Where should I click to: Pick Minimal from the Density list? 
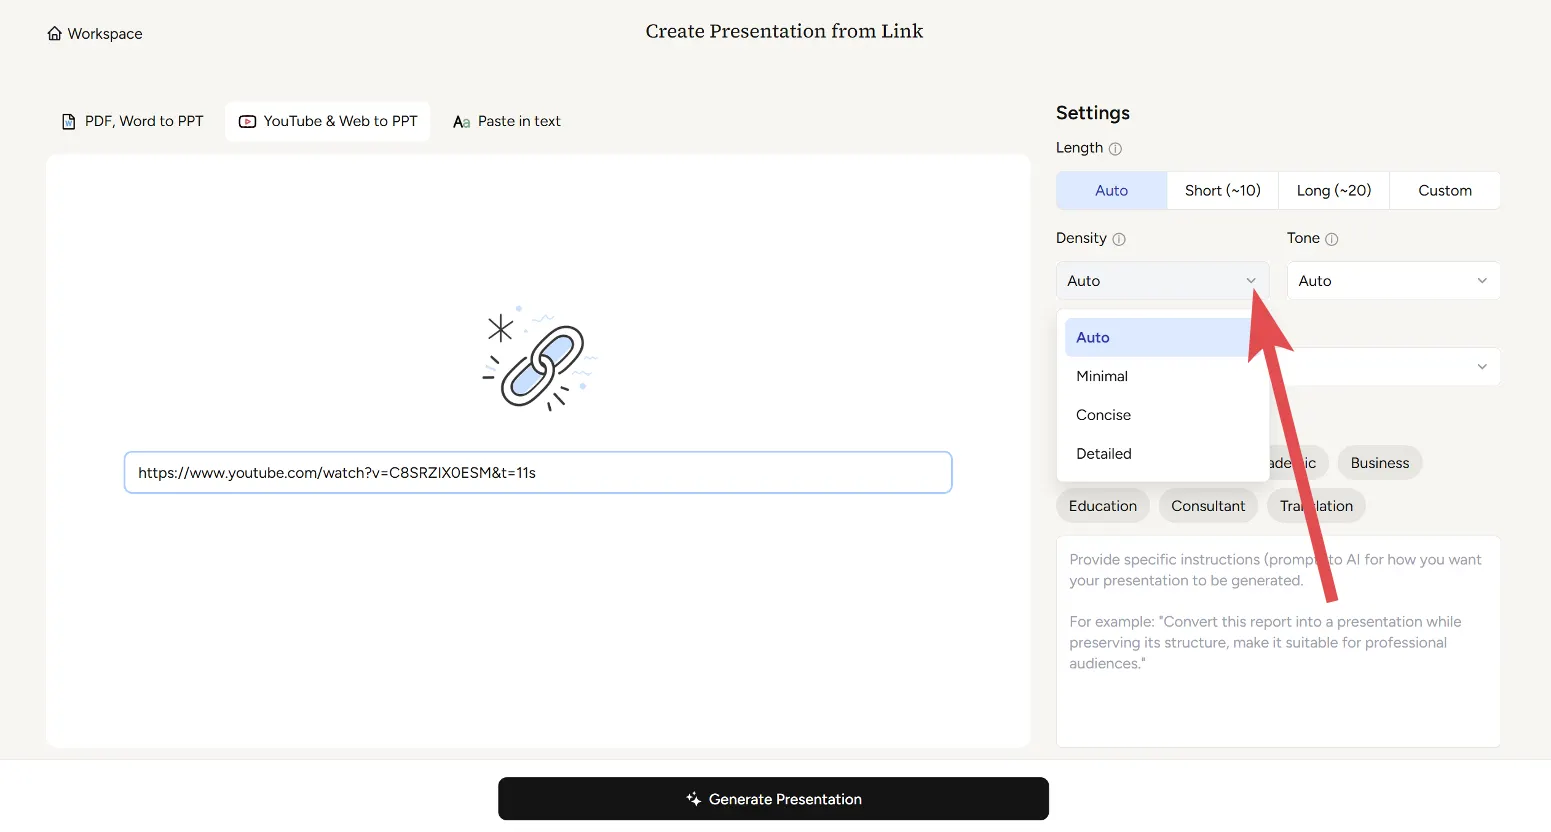point(1102,377)
